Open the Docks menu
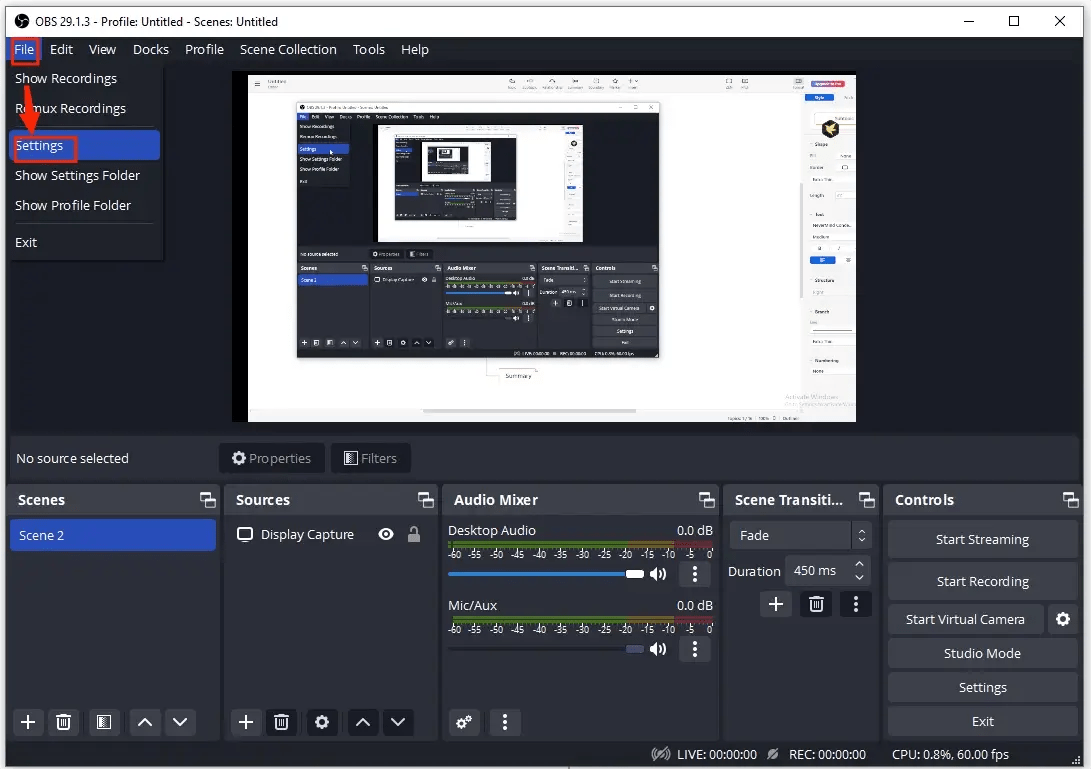The width and height of the screenshot is (1091, 769). click(x=151, y=49)
